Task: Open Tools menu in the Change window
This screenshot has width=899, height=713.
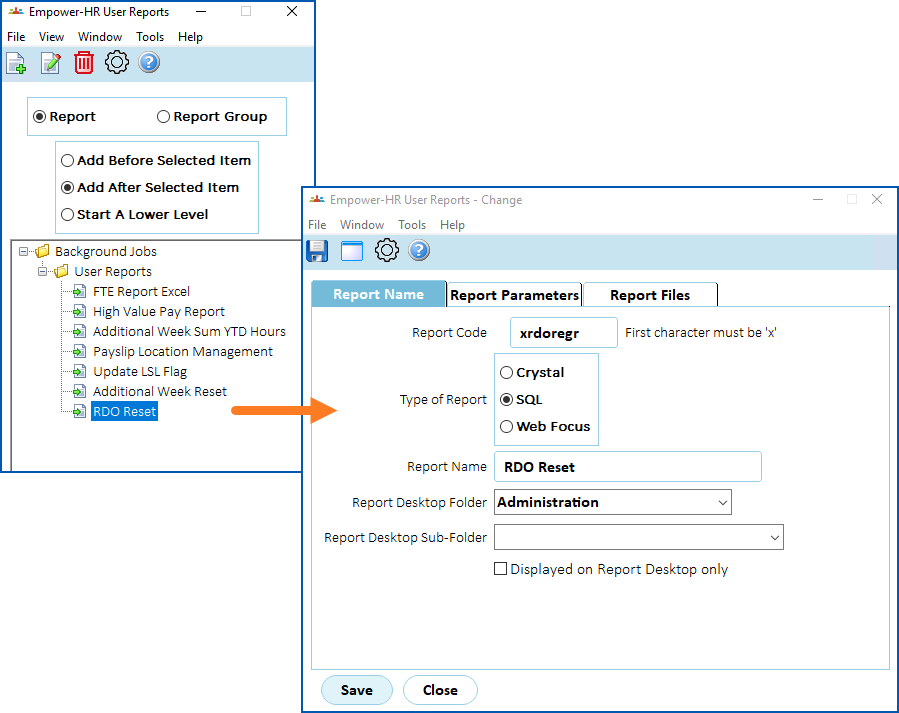Action: pyautogui.click(x=412, y=225)
